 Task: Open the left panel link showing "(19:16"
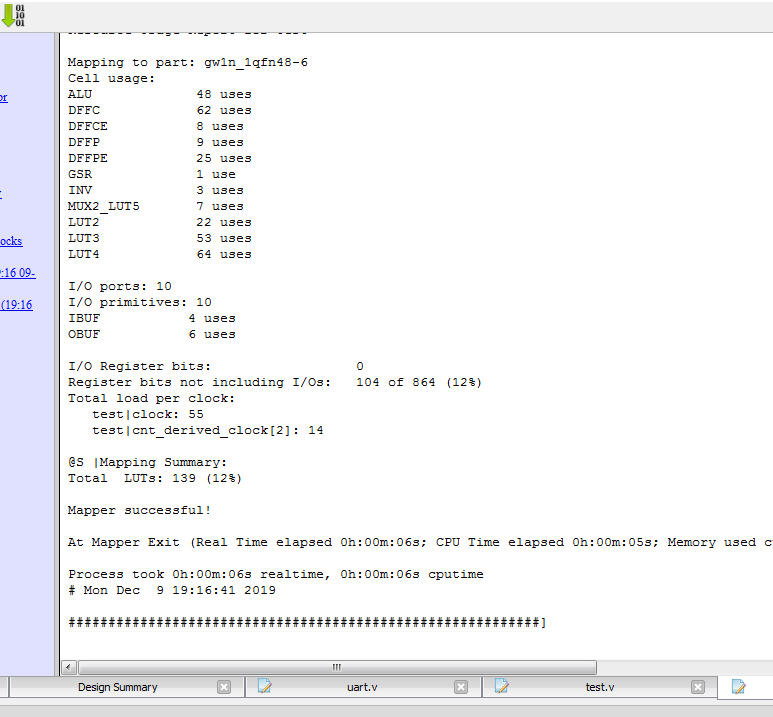click(16, 305)
